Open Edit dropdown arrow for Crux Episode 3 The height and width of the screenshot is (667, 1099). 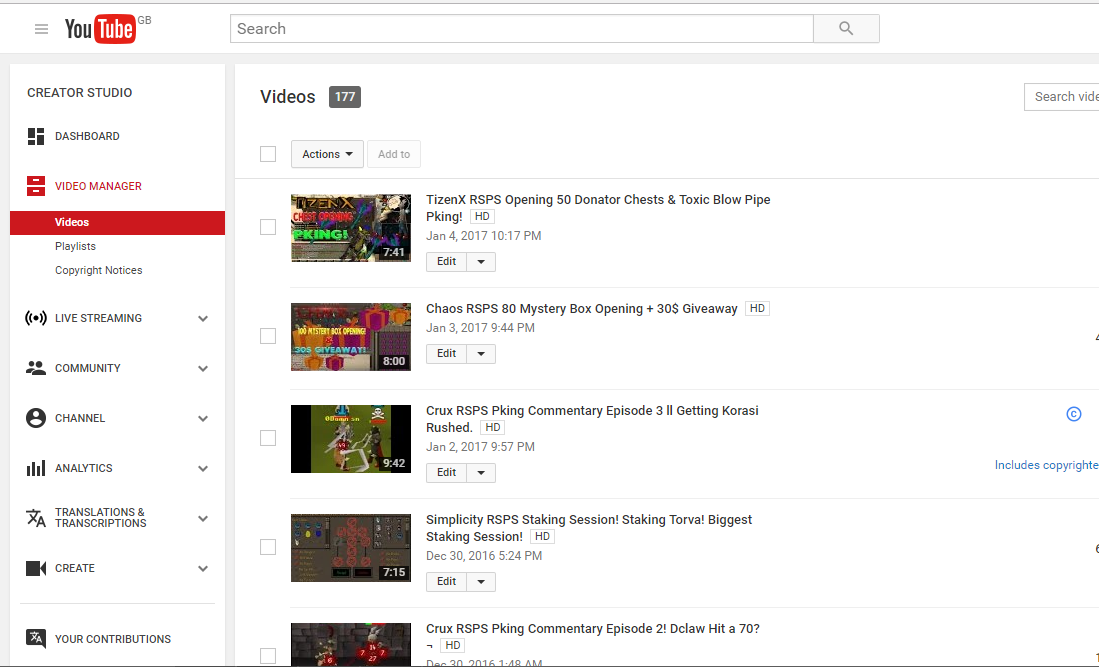pyautogui.click(x=481, y=473)
